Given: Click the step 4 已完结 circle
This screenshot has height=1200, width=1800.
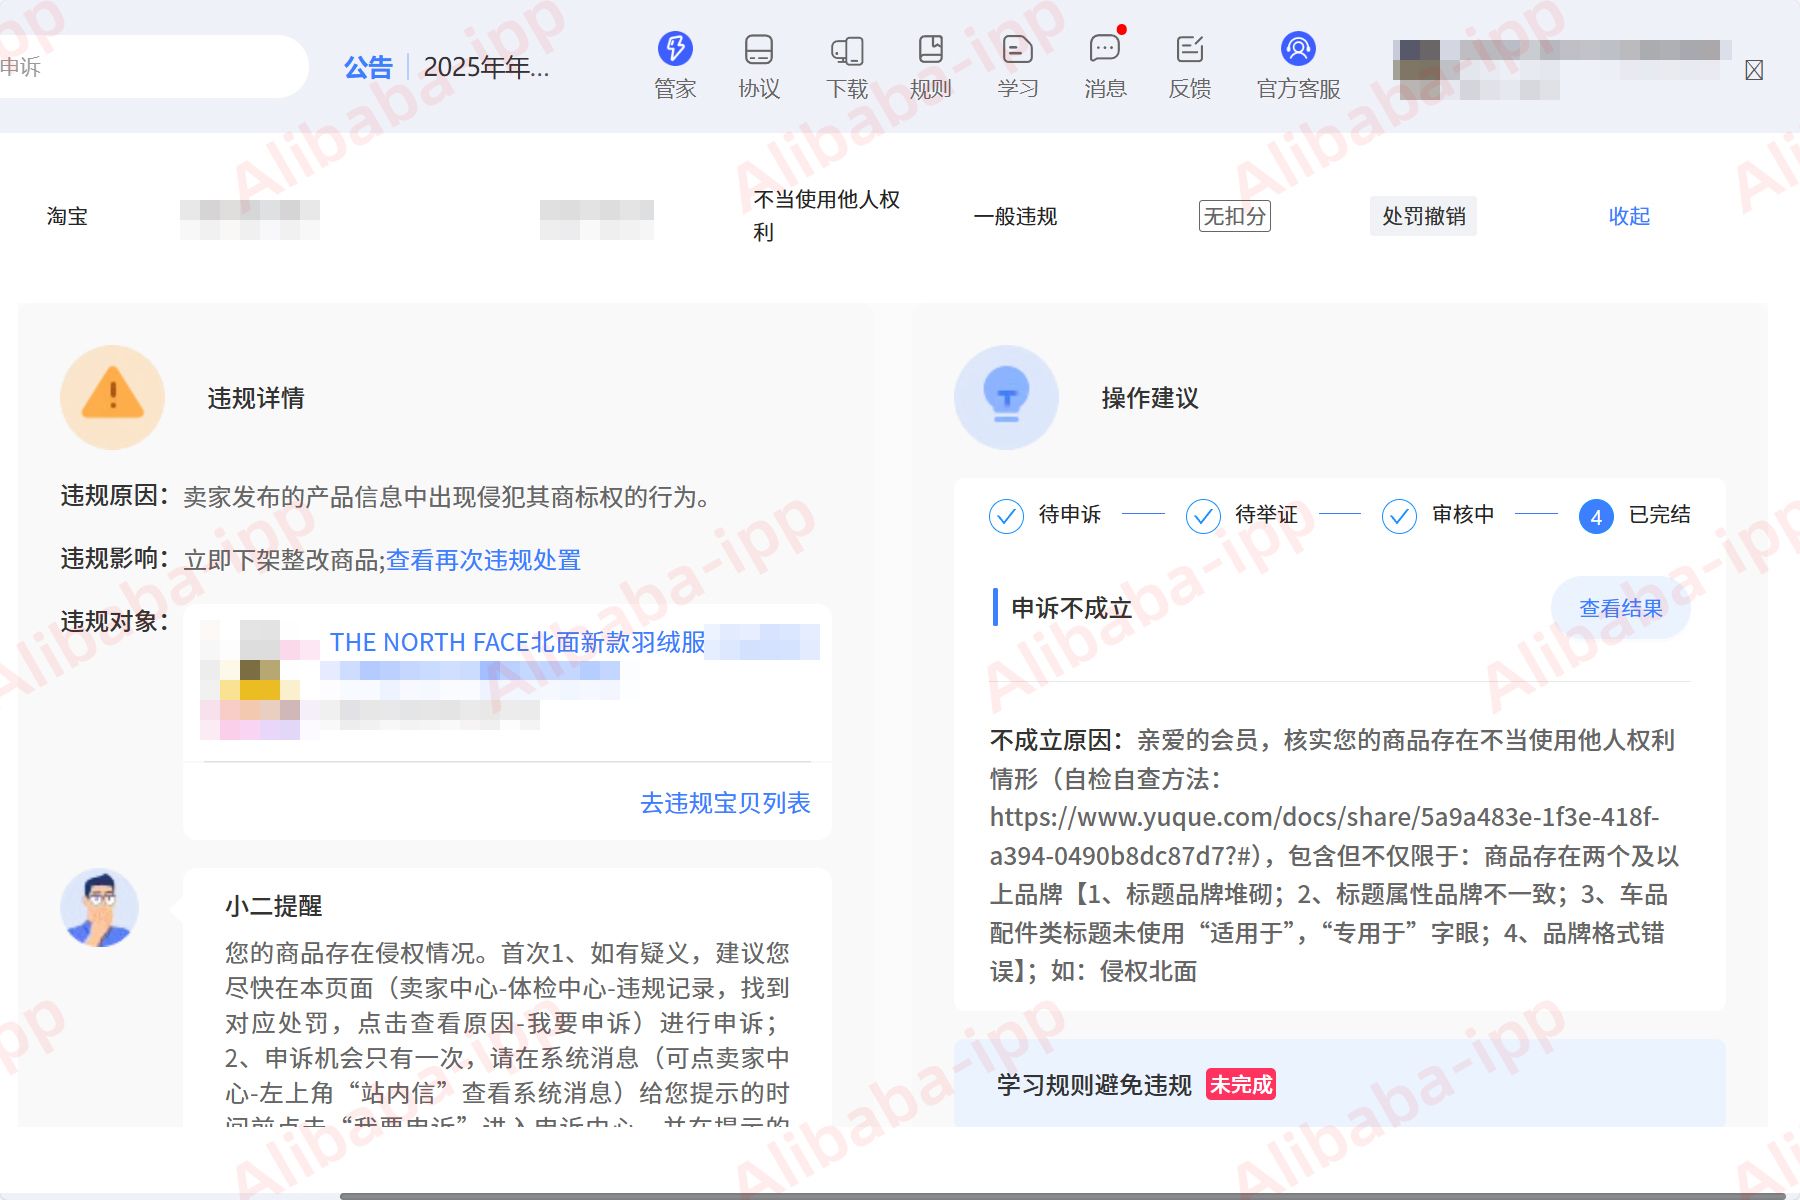Looking at the screenshot, I should (1596, 516).
